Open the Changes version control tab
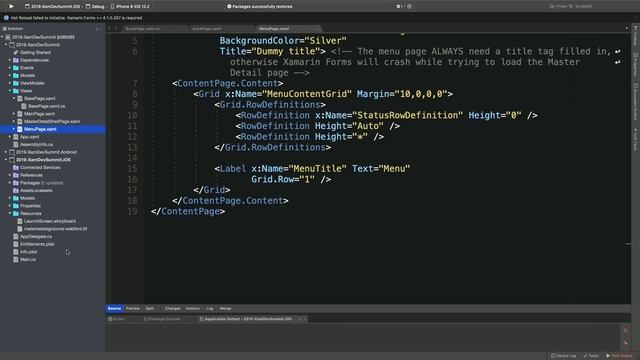The width and height of the screenshot is (640, 360). click(x=173, y=309)
